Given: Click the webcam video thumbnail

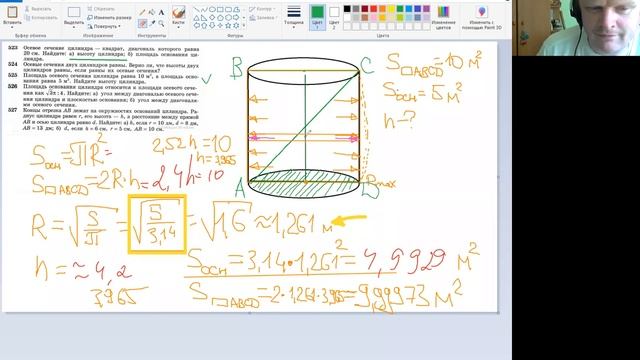Looking at the screenshot, I should click(576, 28).
